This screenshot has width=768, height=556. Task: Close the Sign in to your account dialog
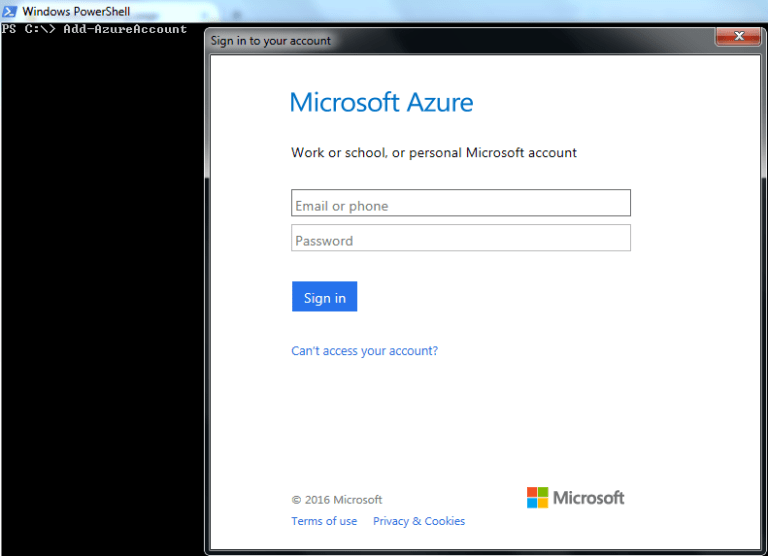click(739, 36)
